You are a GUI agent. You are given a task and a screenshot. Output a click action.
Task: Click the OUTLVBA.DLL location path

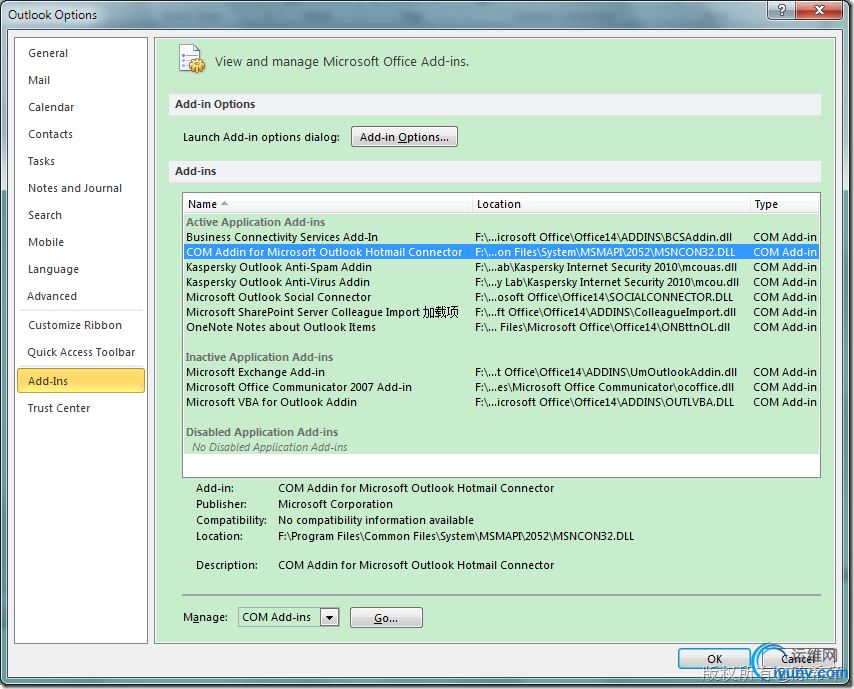pos(605,403)
